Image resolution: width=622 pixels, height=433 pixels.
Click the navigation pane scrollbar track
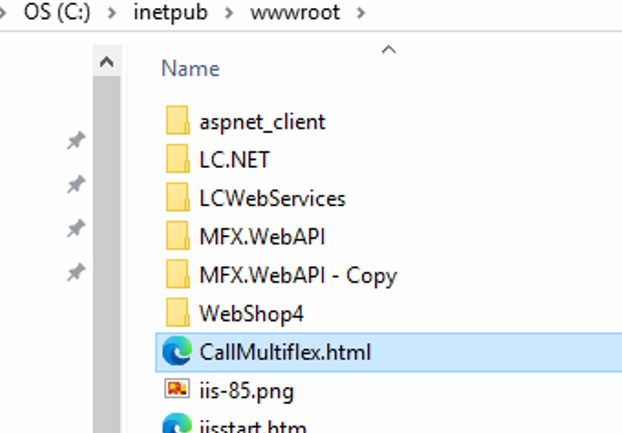click(106, 250)
